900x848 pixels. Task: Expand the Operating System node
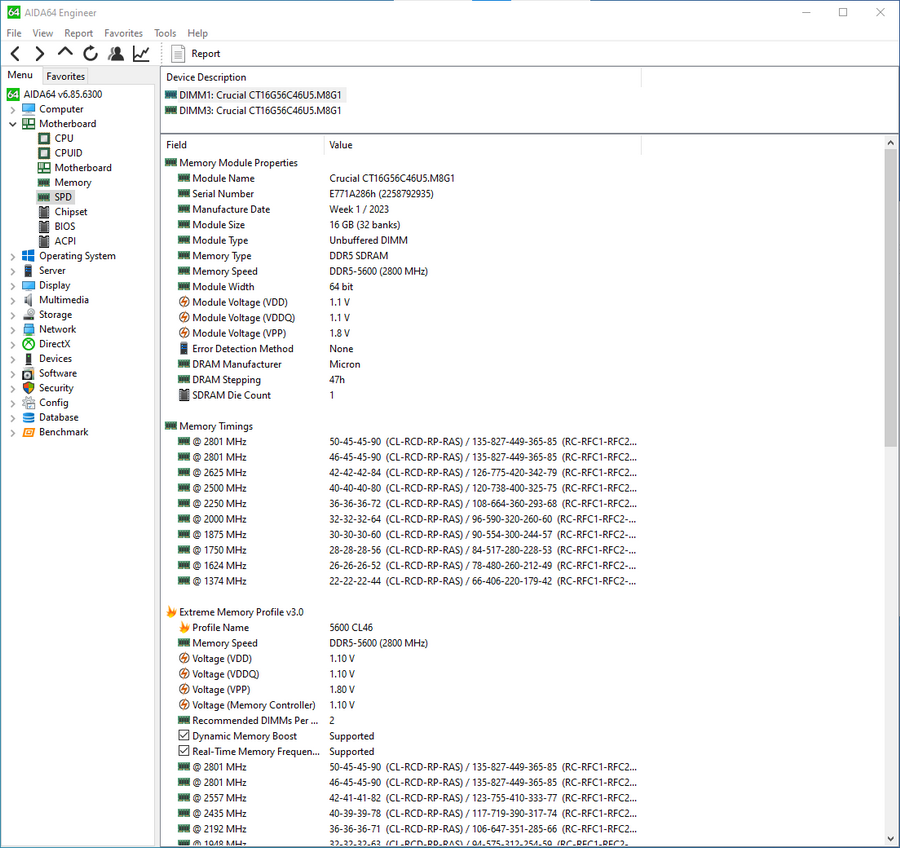pos(13,257)
